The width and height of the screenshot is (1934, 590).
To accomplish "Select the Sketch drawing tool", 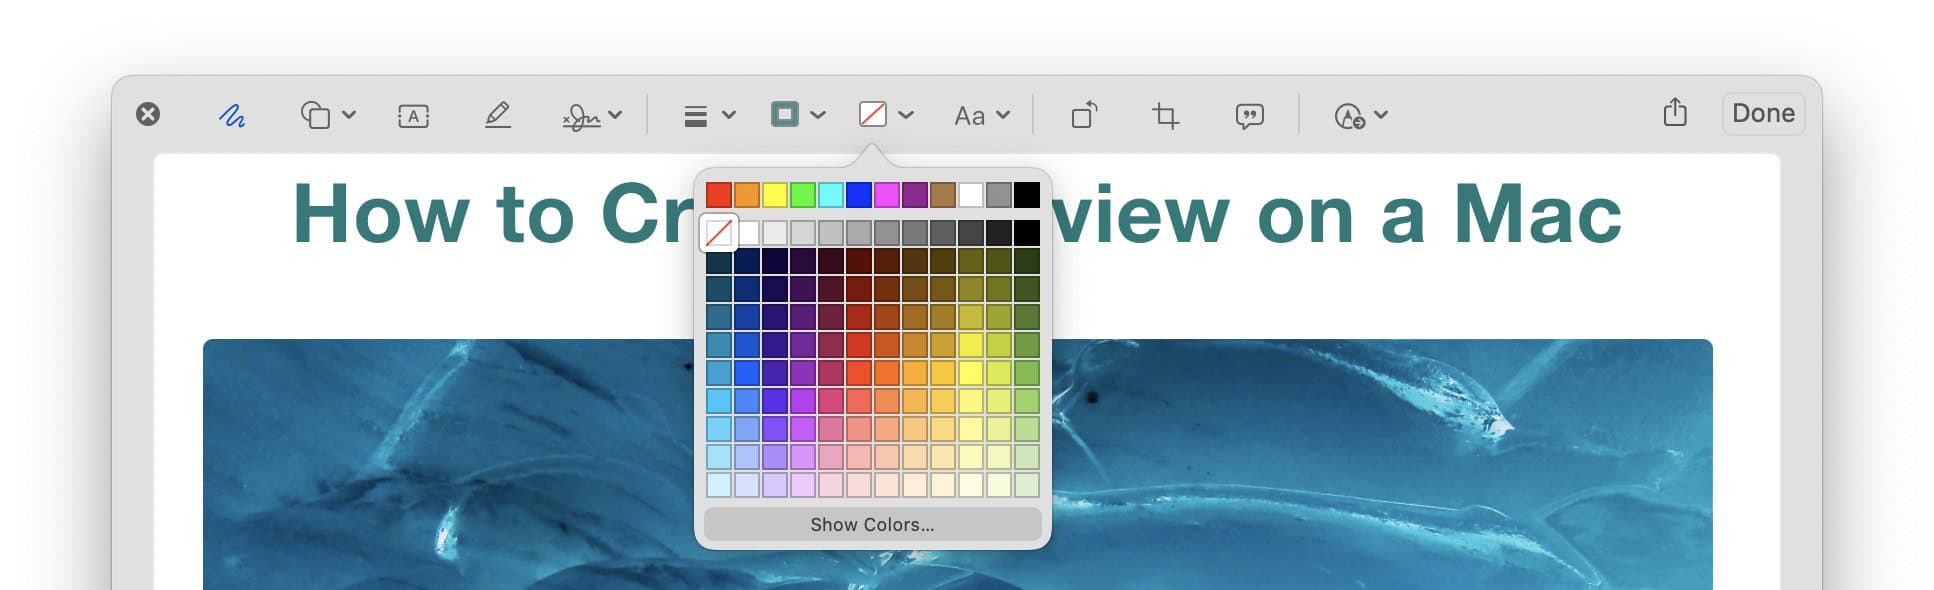I will [232, 116].
